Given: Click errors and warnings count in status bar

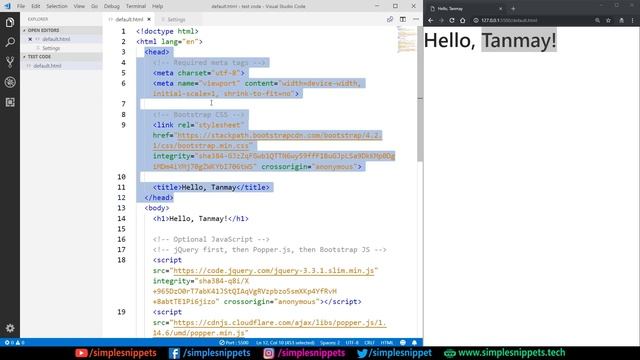Looking at the screenshot, I should click(14, 342).
